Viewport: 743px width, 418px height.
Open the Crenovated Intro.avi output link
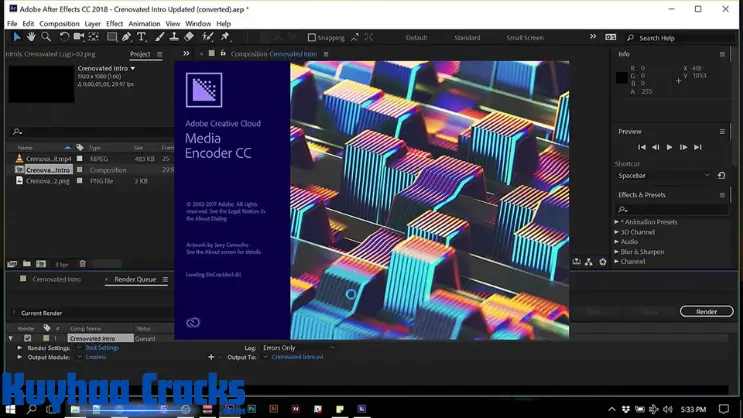click(297, 357)
